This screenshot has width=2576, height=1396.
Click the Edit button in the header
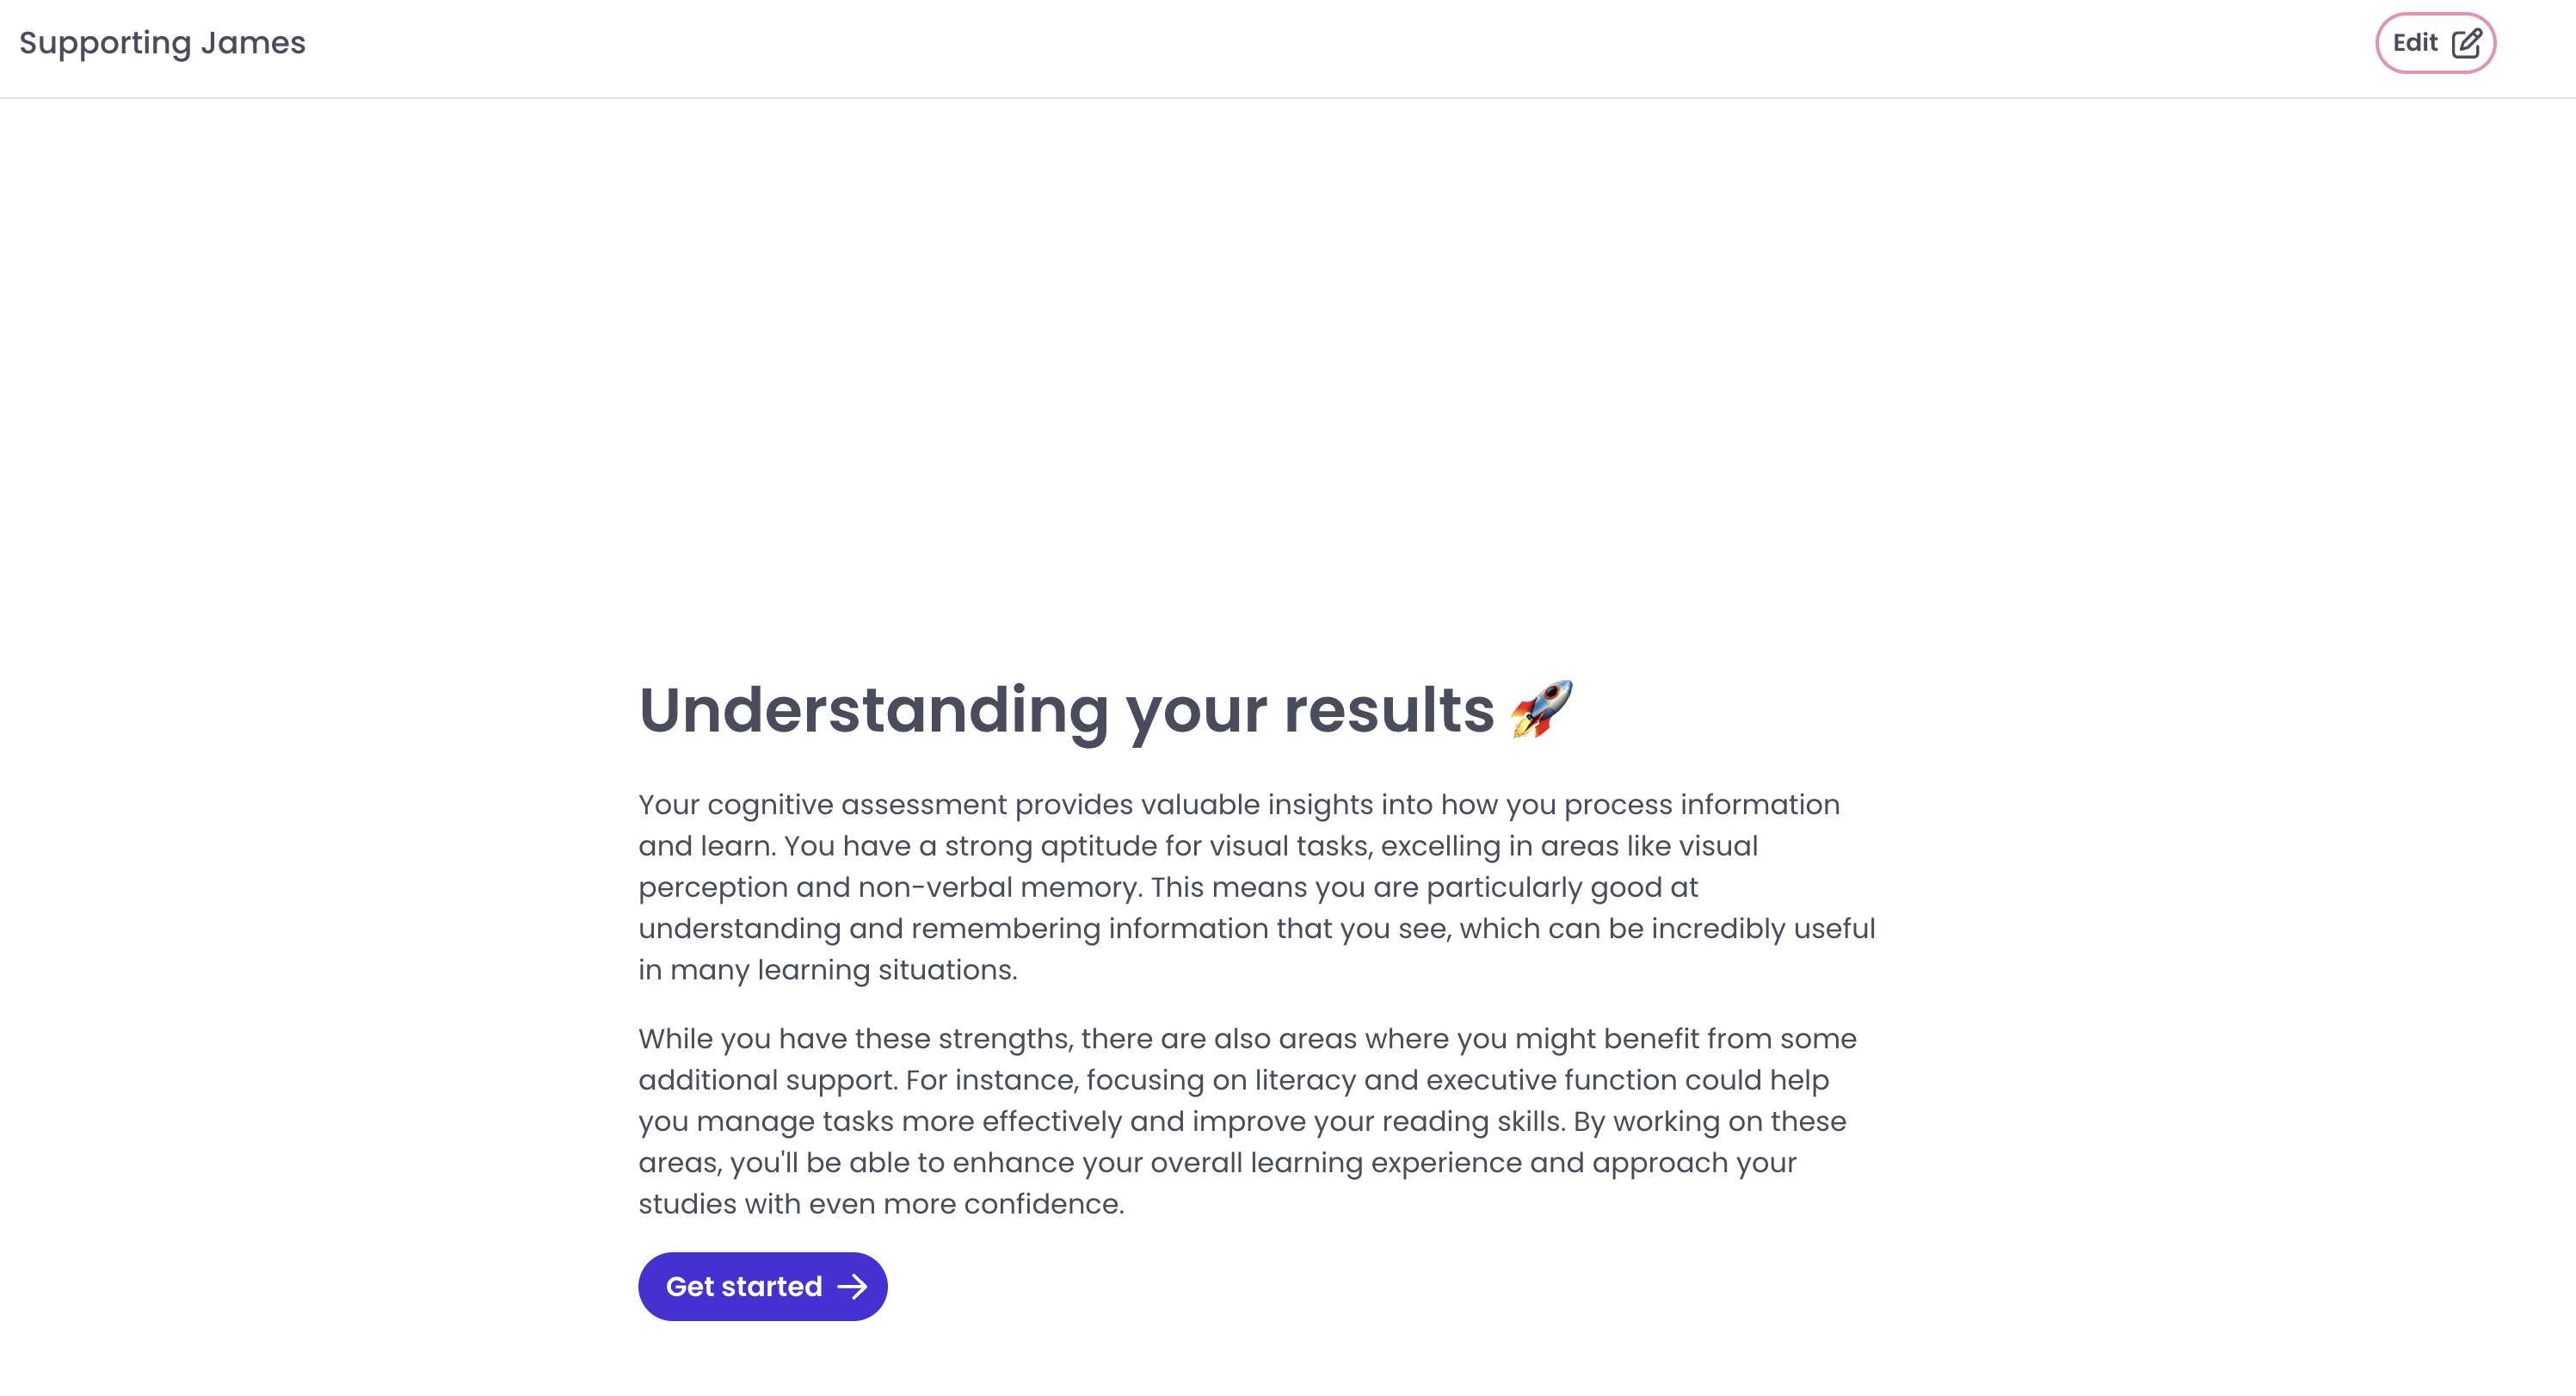click(x=2434, y=43)
